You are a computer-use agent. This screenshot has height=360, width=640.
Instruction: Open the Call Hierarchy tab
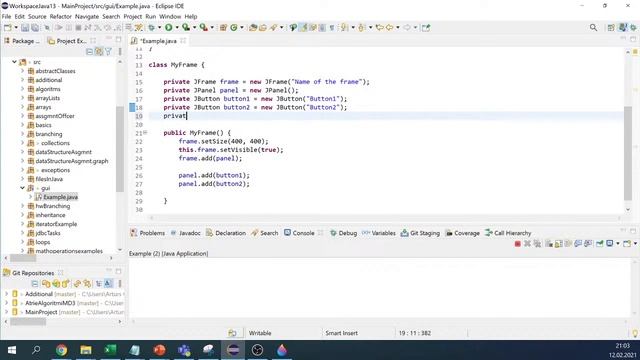508,233
